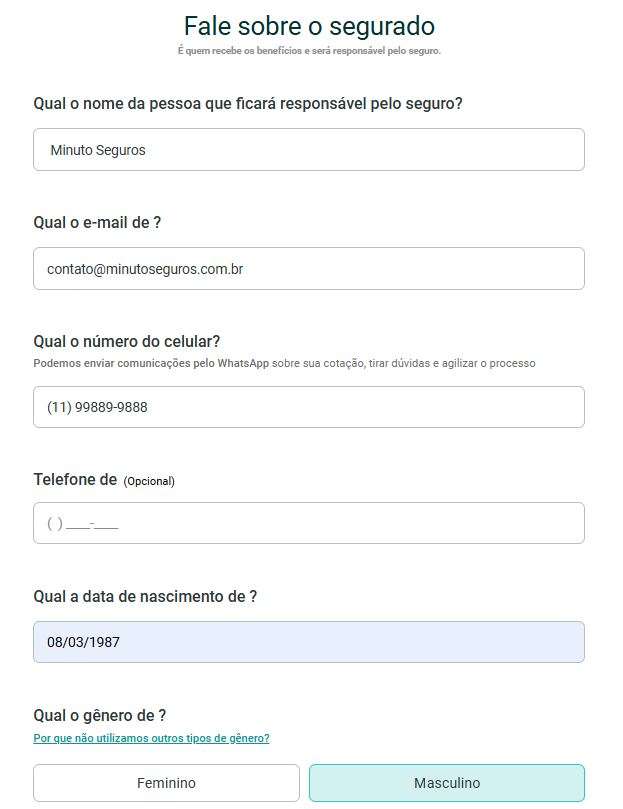The height and width of the screenshot is (809, 623).
Task: Select the Feminino gender option
Action: click(166, 783)
